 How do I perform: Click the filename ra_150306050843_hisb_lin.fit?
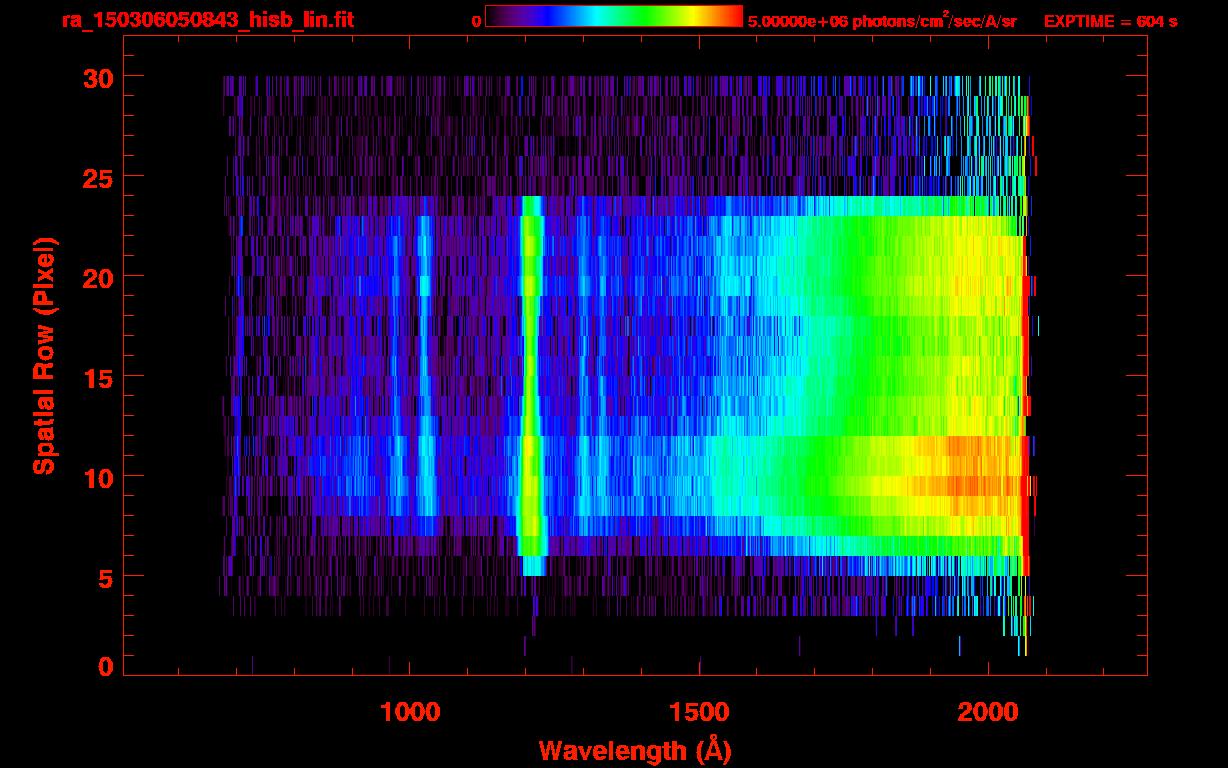207,20
